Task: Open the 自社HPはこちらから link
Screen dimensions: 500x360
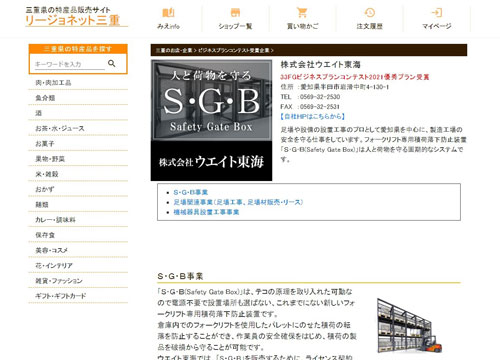Action: [x=313, y=116]
